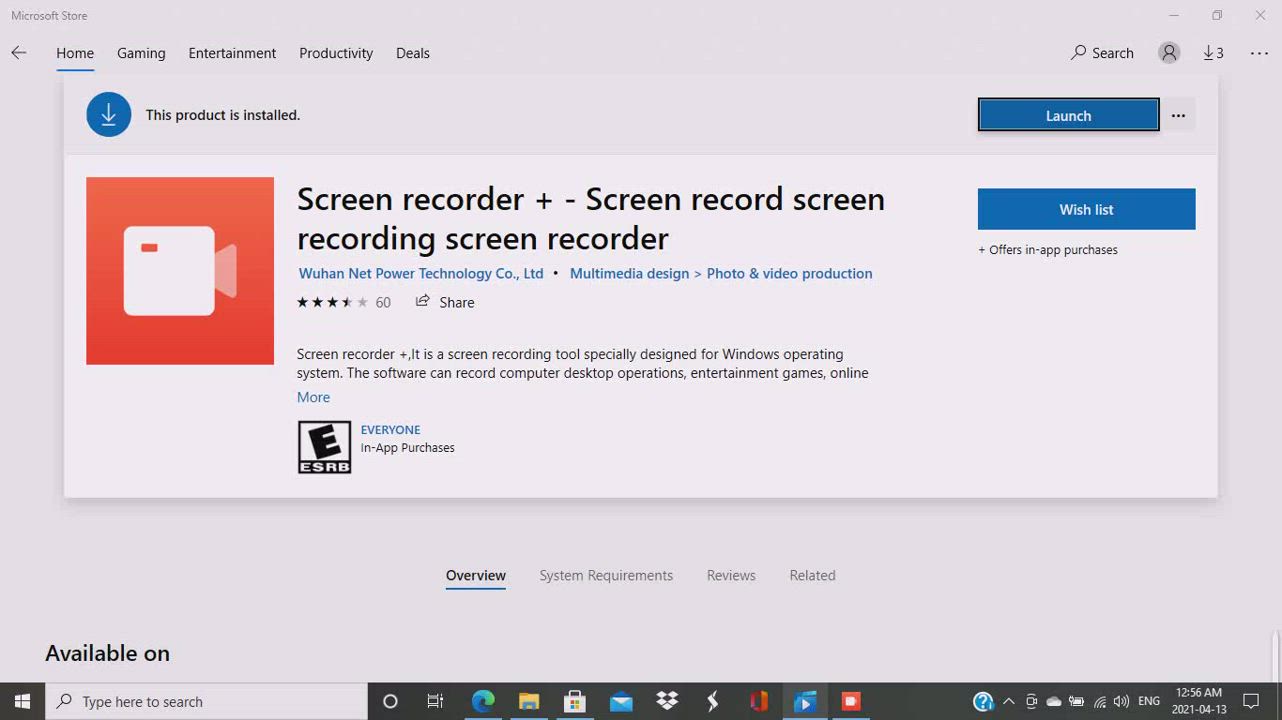Switch to the Gaming tab
The width and height of the screenshot is (1282, 720).
tap(141, 53)
